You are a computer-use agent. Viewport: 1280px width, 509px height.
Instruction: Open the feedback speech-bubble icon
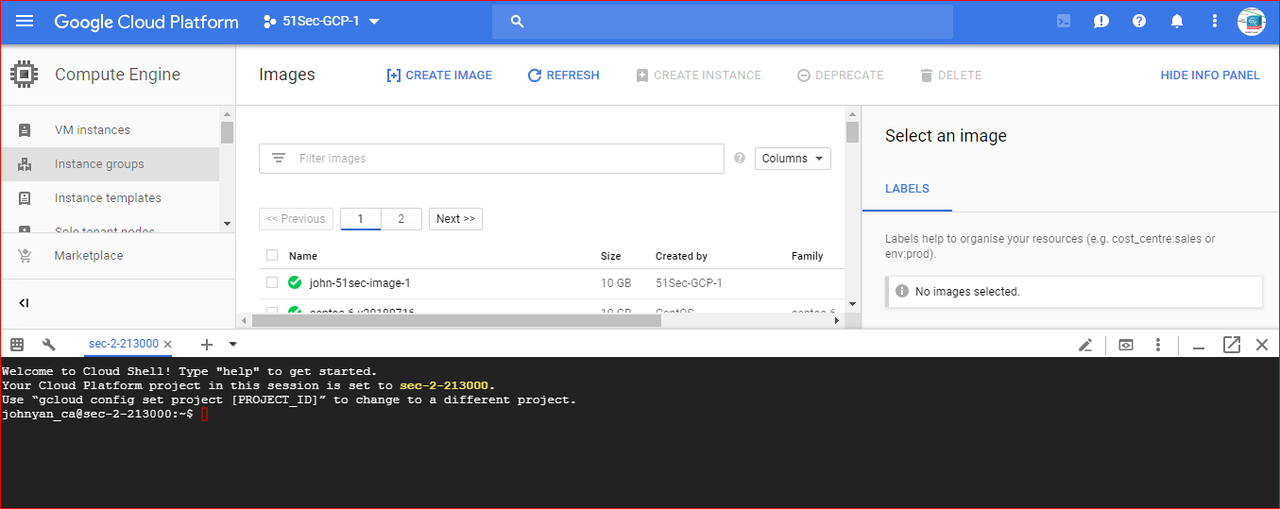[x=1101, y=21]
